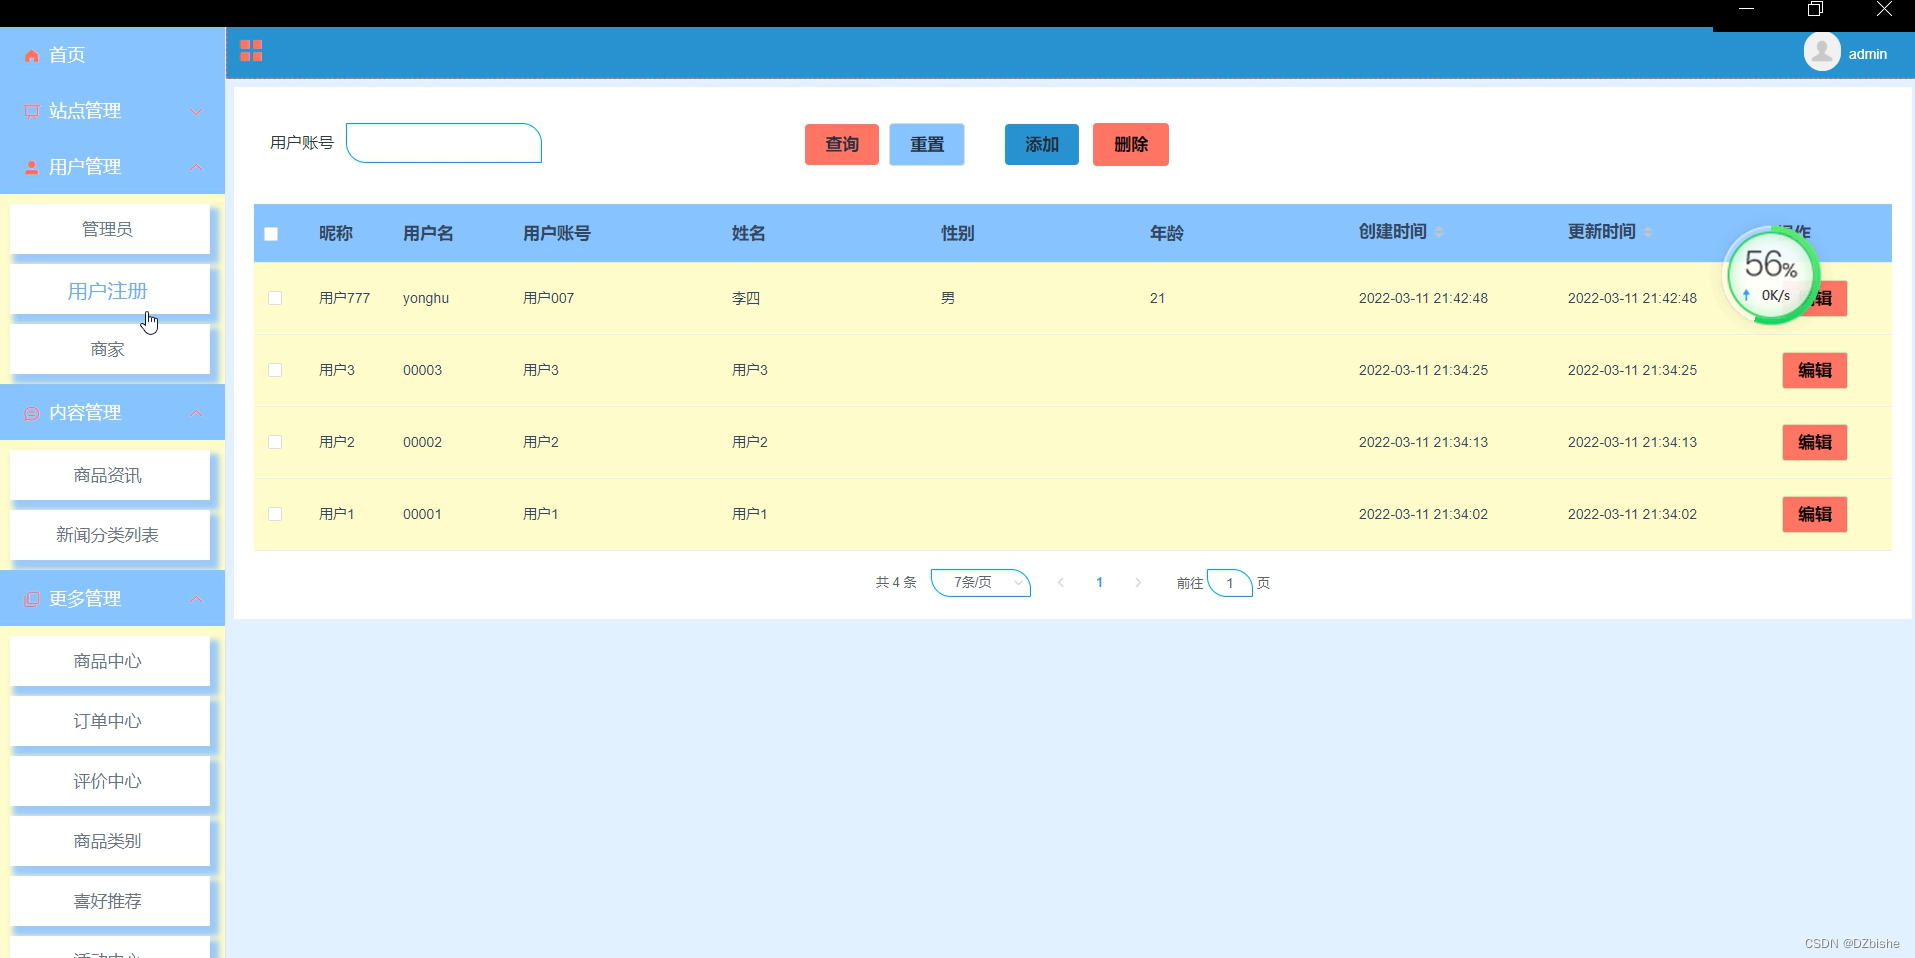Select 用户注册 menu item
Image resolution: width=1915 pixels, height=958 pixels.
pyautogui.click(x=110, y=291)
